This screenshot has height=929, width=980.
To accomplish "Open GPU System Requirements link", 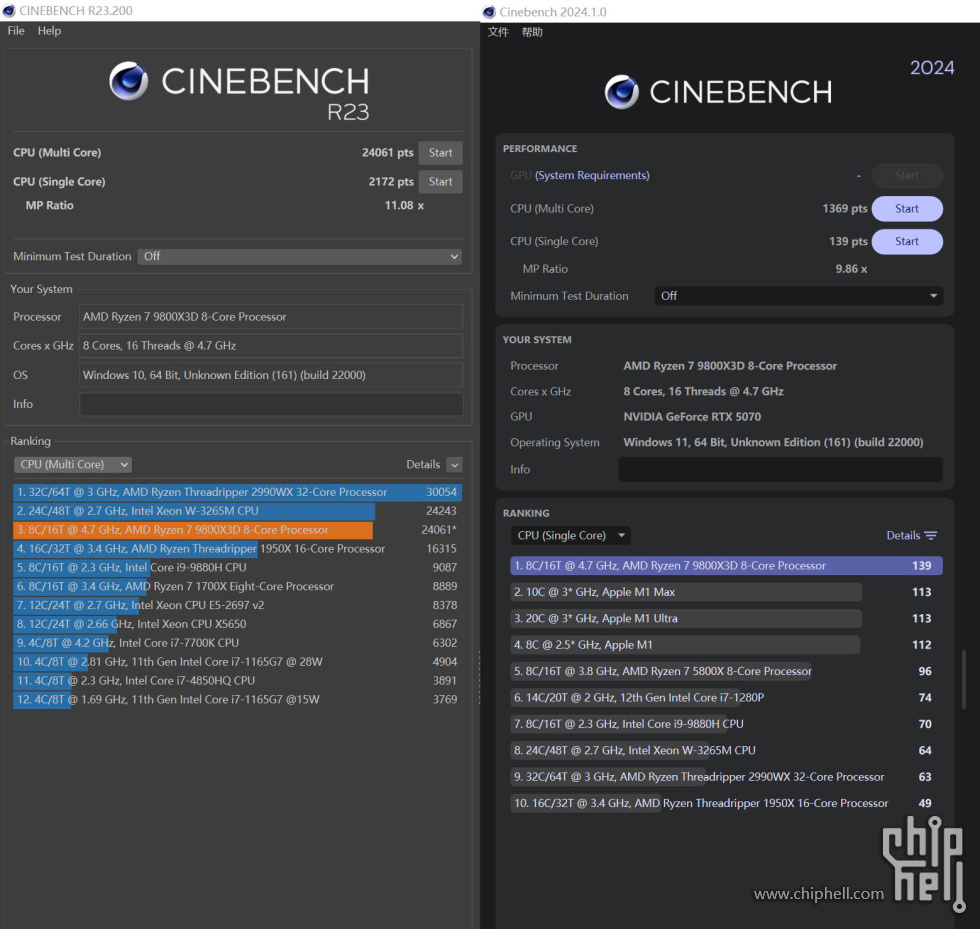I will pyautogui.click(x=592, y=176).
